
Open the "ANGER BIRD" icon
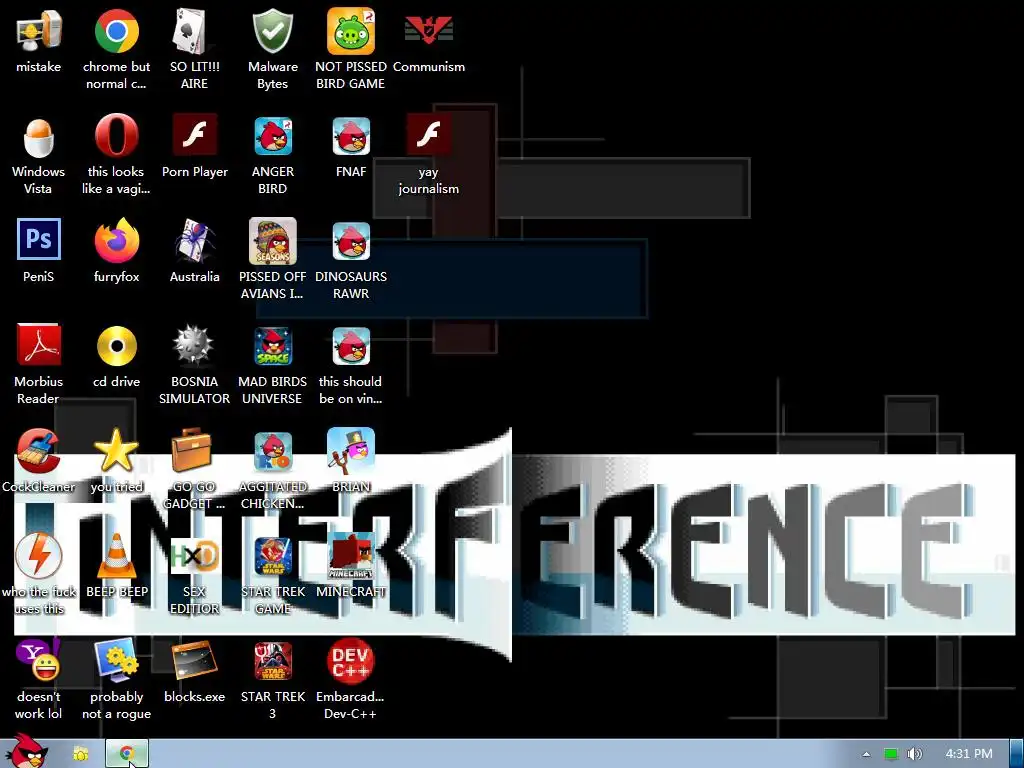[273, 136]
